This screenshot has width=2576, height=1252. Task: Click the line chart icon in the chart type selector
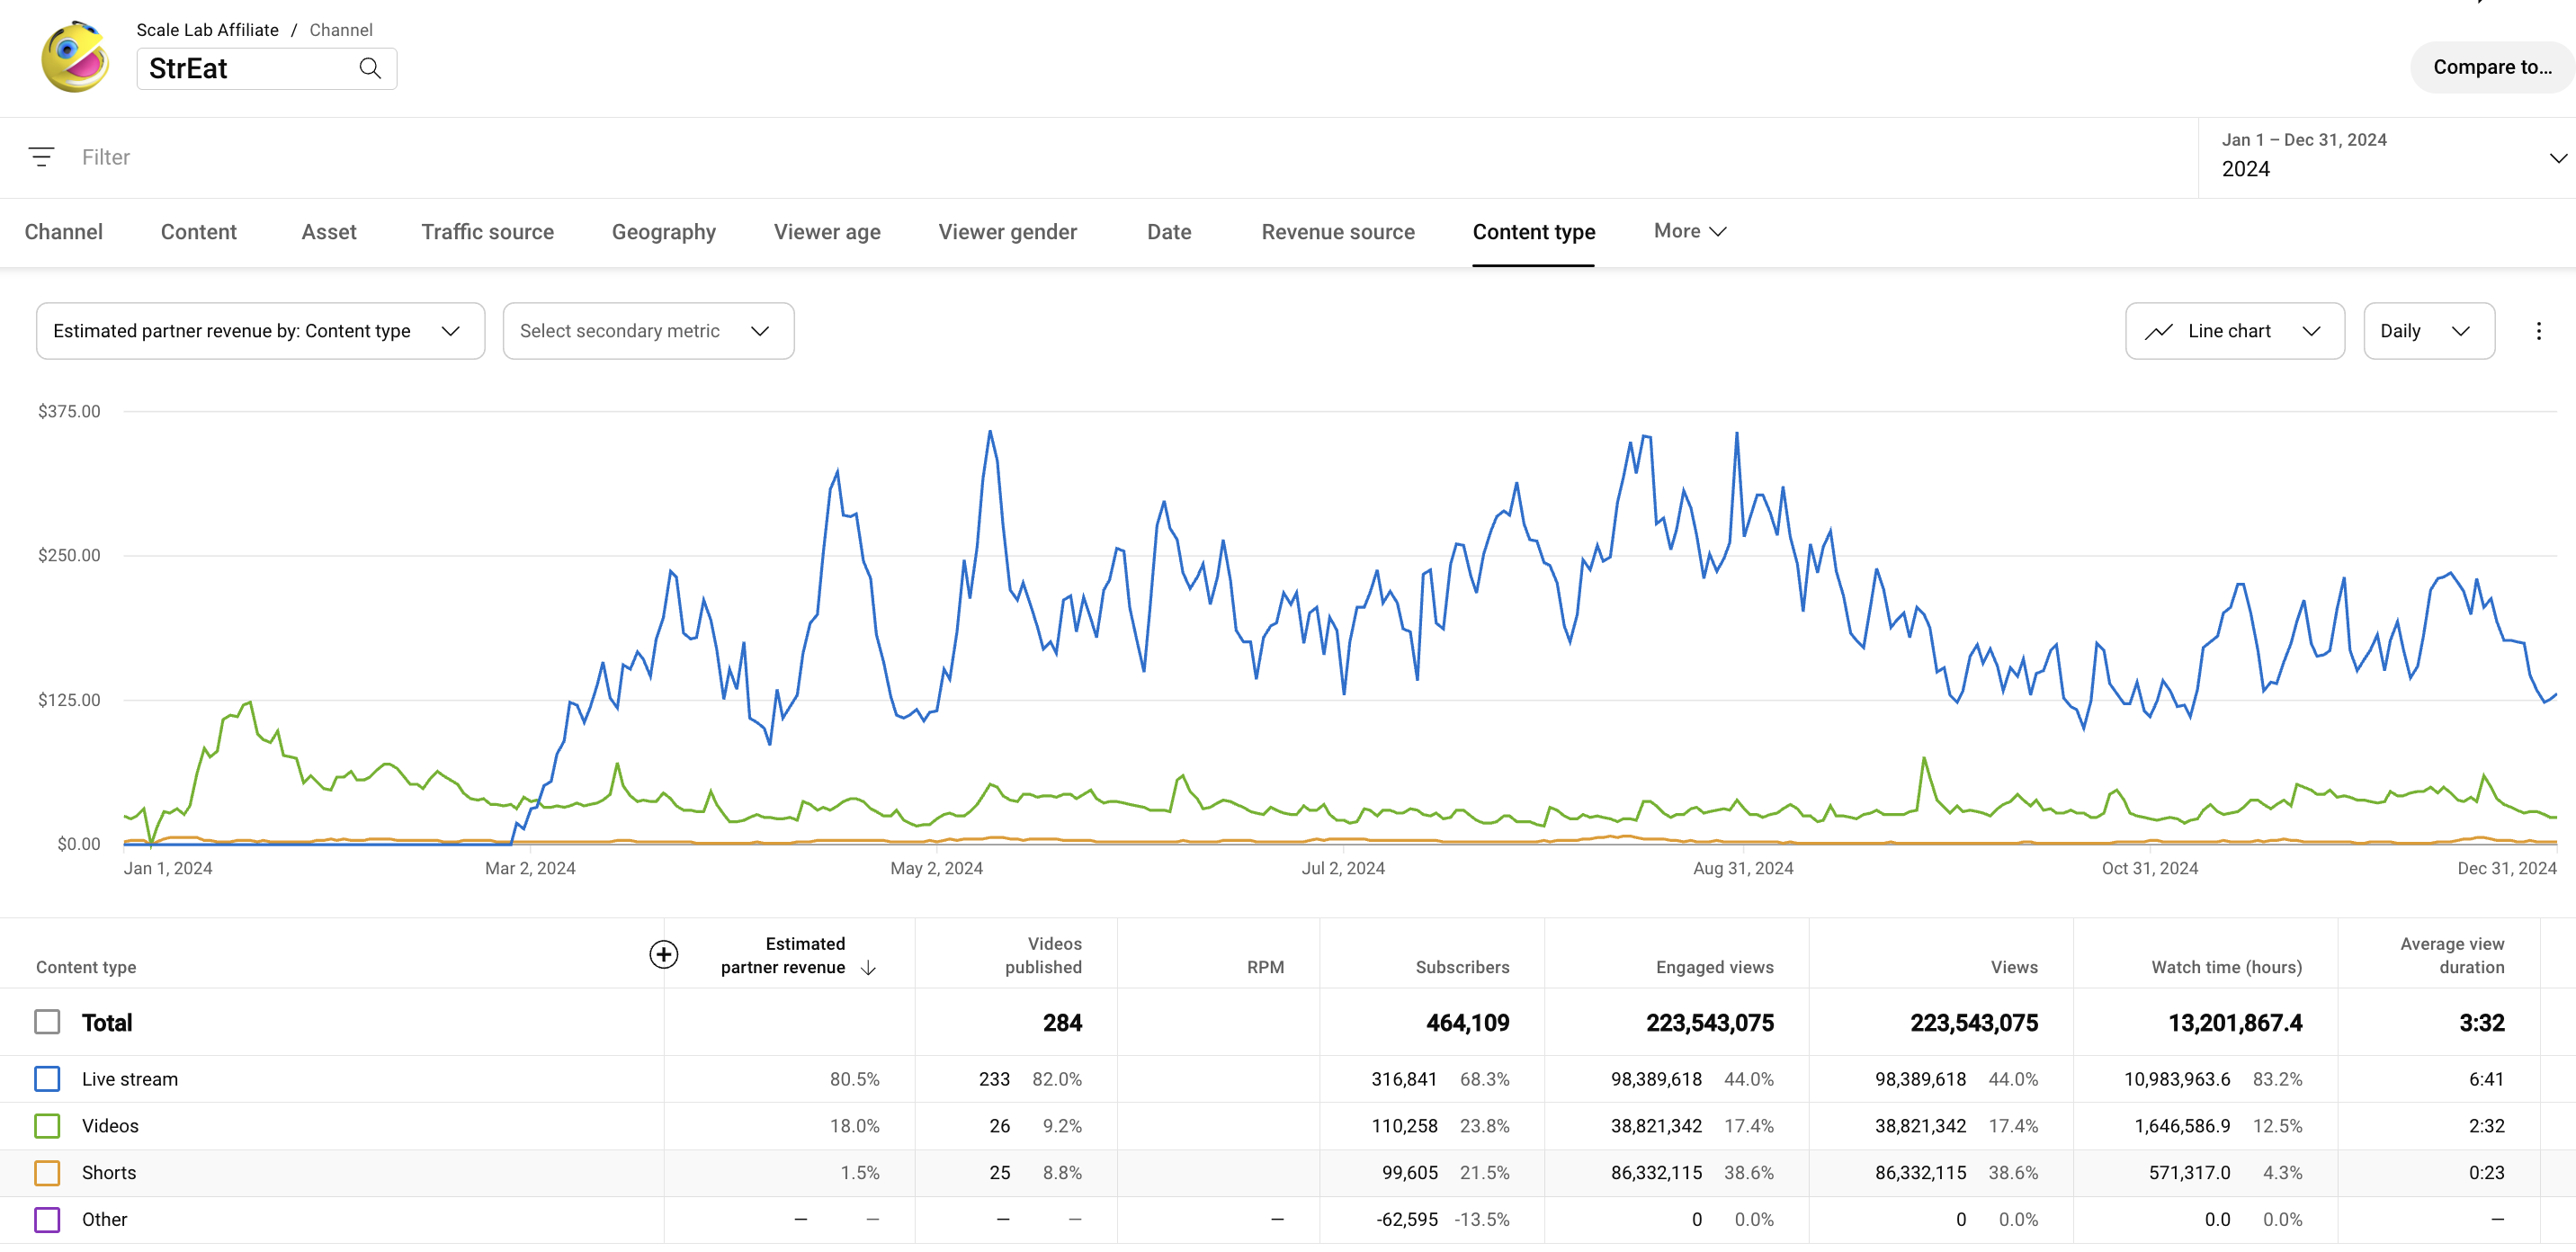(x=2159, y=331)
